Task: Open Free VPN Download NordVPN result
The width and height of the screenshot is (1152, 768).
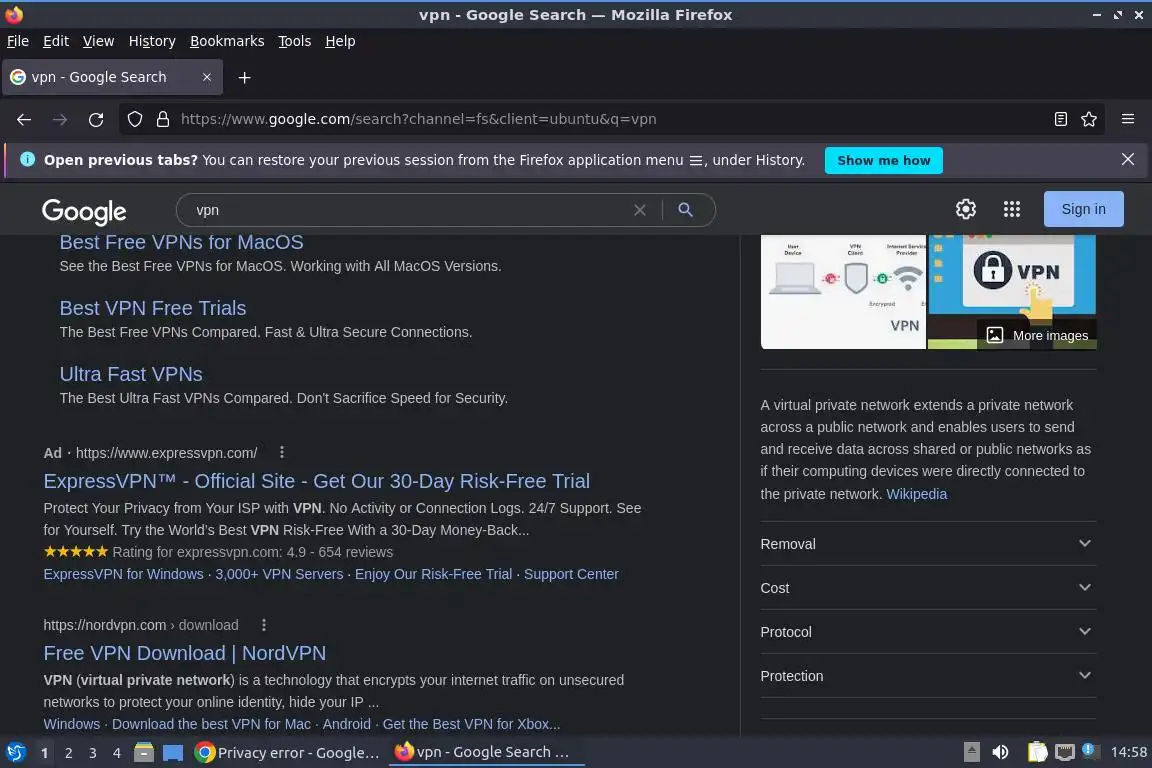Action: coord(184,653)
